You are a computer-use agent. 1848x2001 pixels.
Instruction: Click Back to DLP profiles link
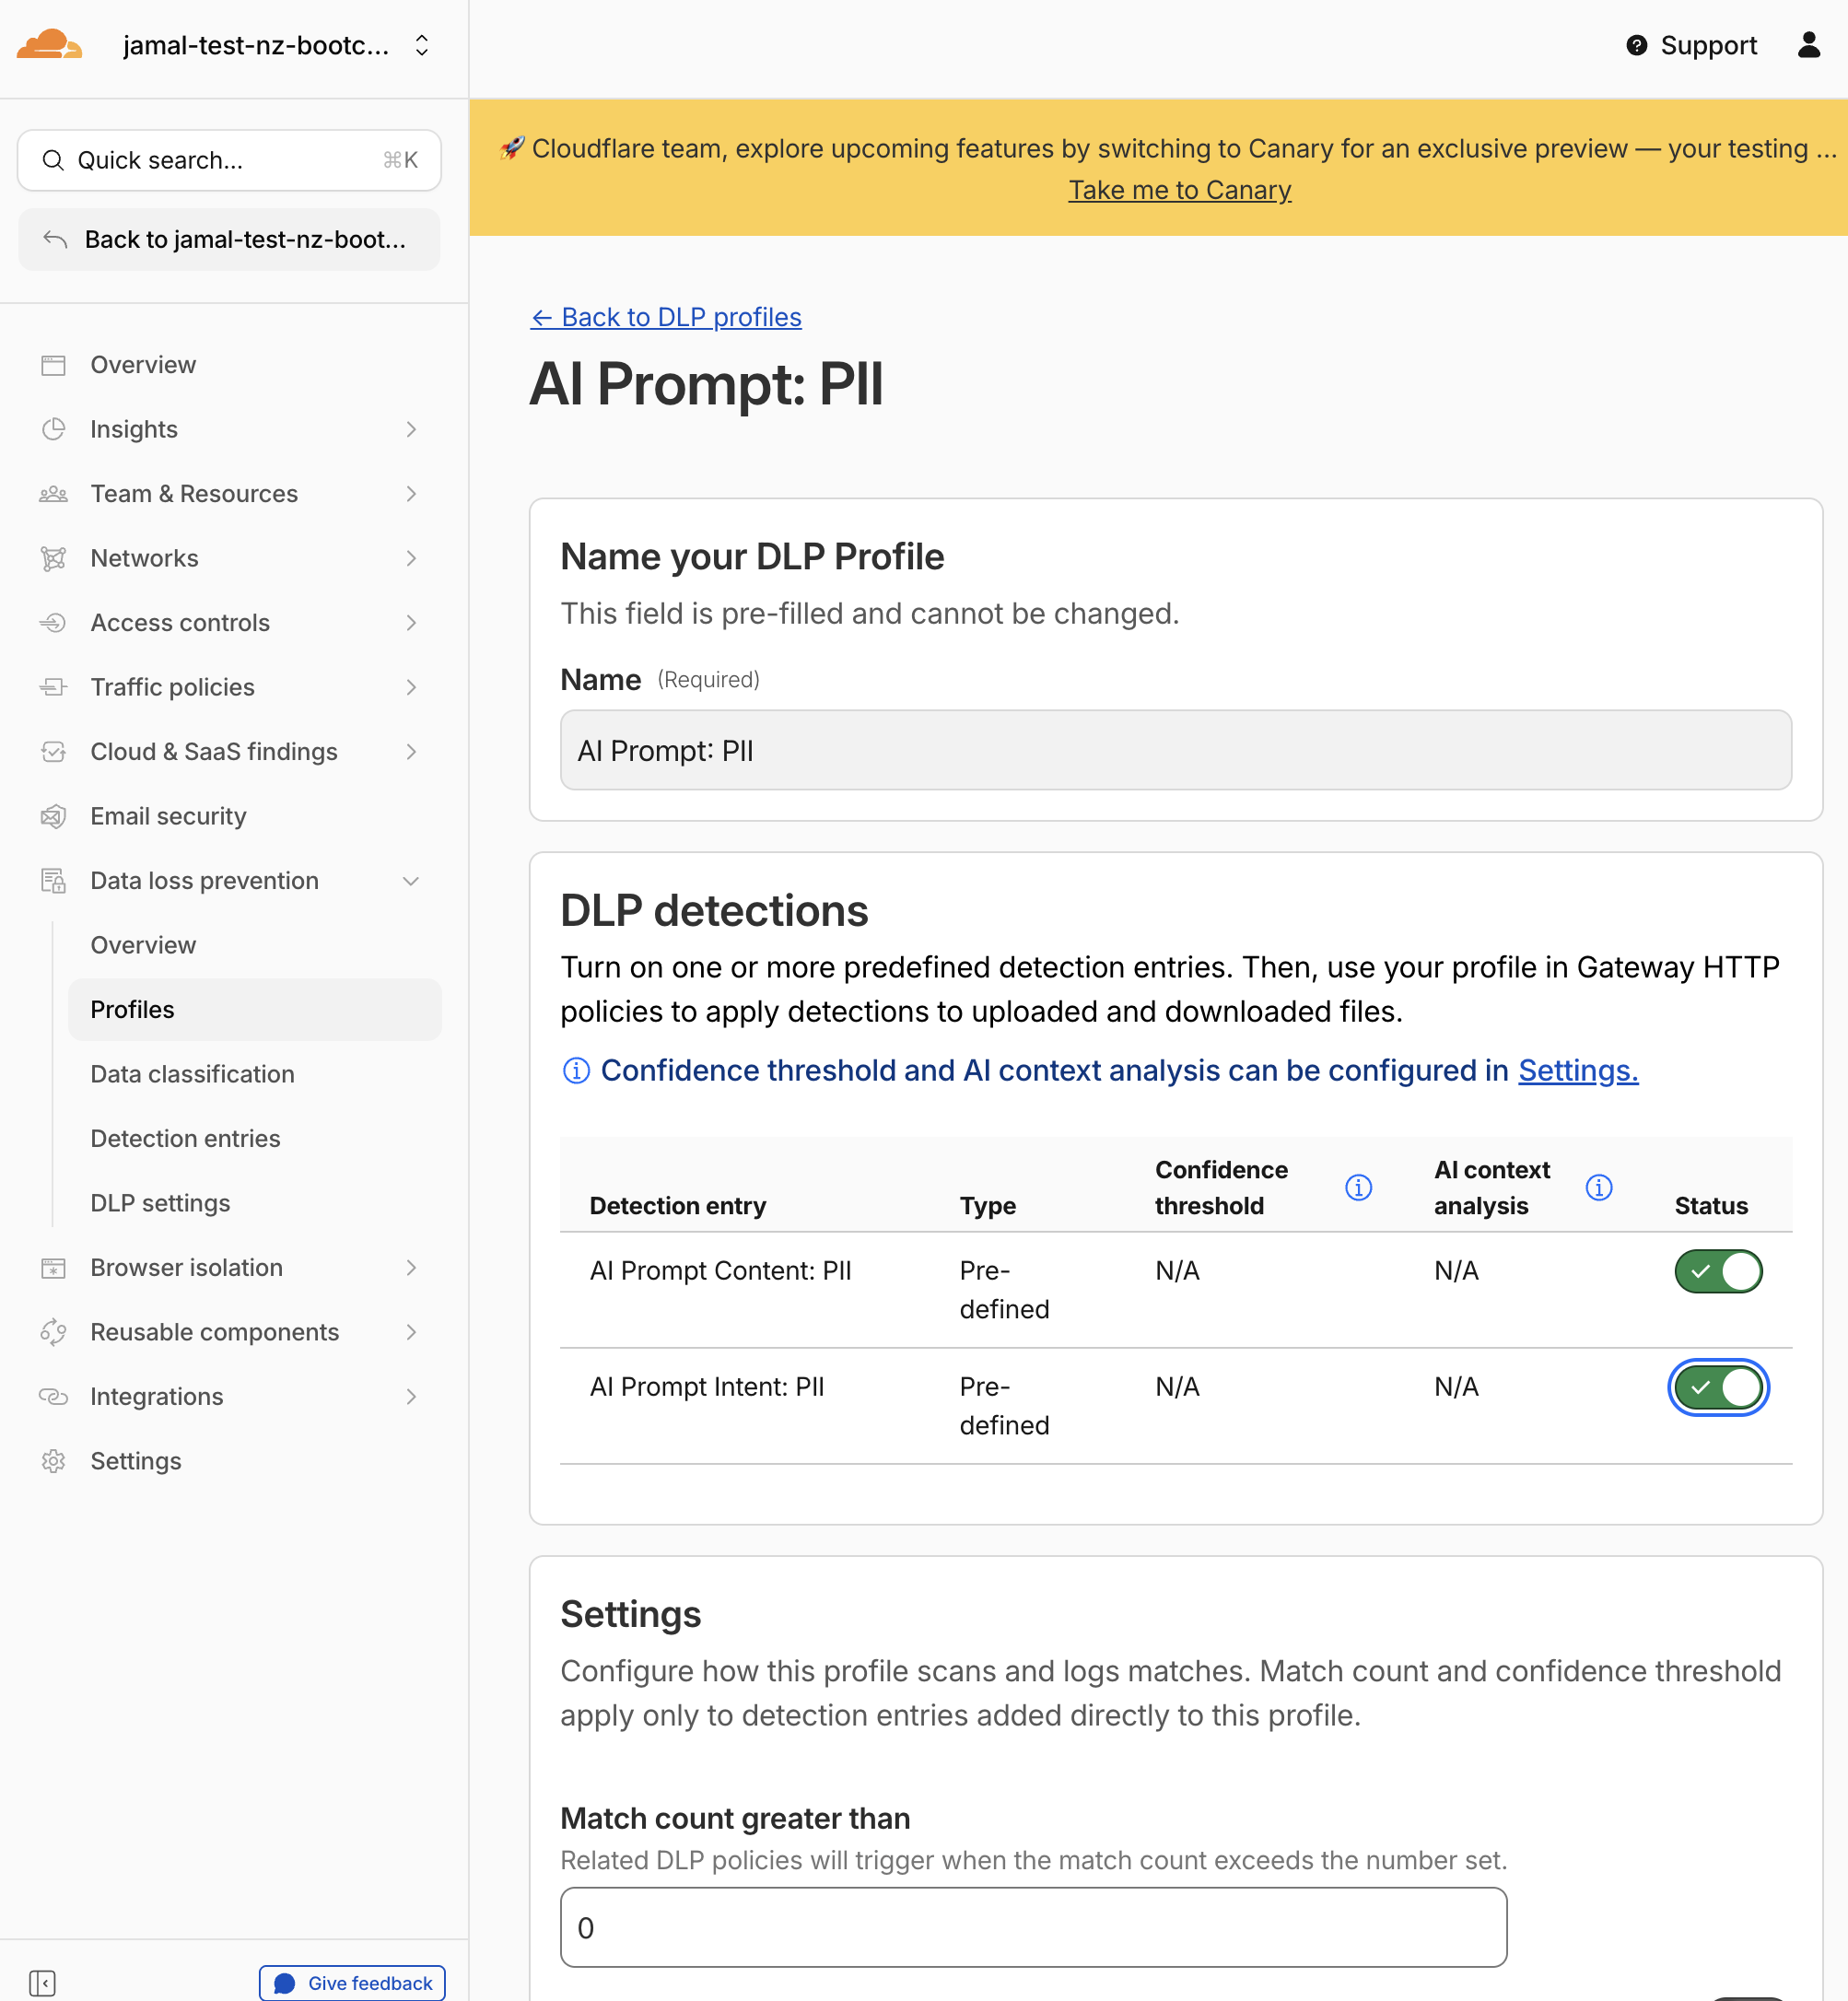pos(666,317)
